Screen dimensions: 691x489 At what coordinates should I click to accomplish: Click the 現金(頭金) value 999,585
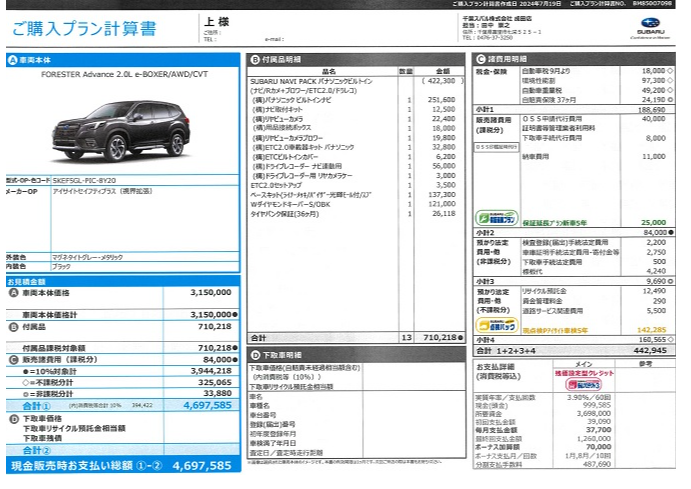[x=597, y=405]
